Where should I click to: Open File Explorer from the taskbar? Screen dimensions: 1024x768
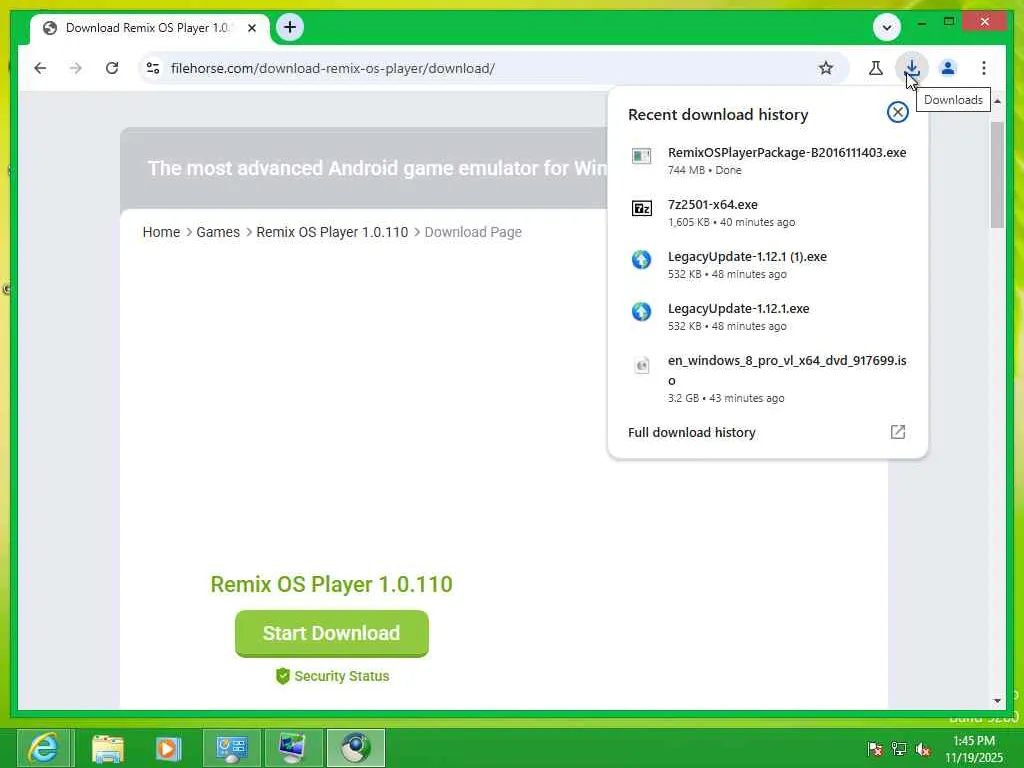pyautogui.click(x=108, y=748)
